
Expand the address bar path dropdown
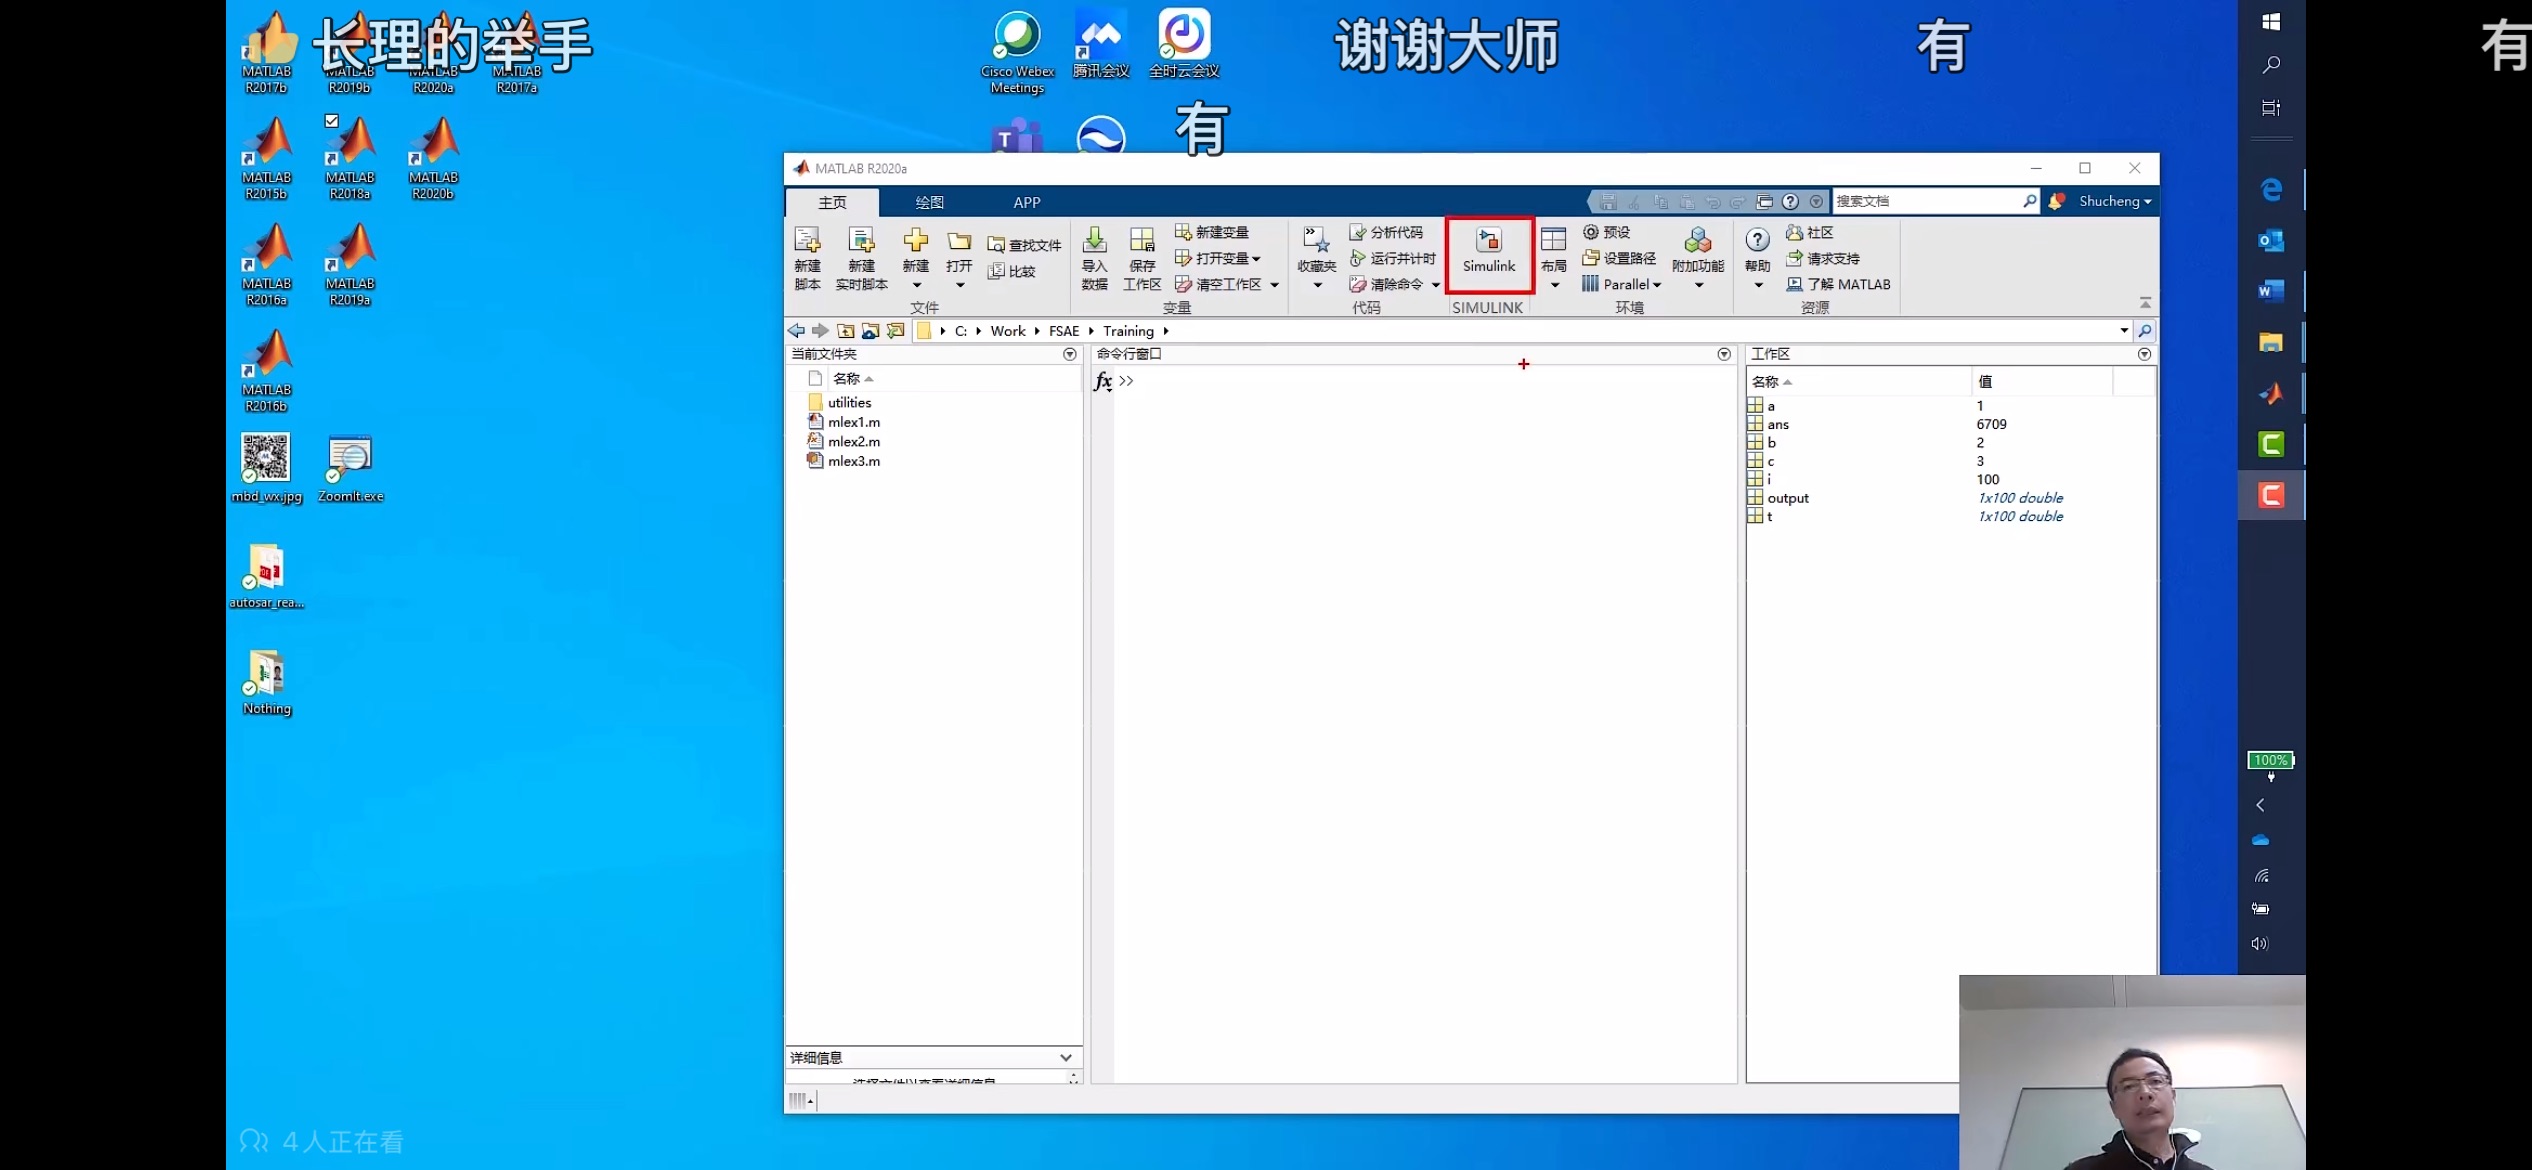pos(2123,331)
